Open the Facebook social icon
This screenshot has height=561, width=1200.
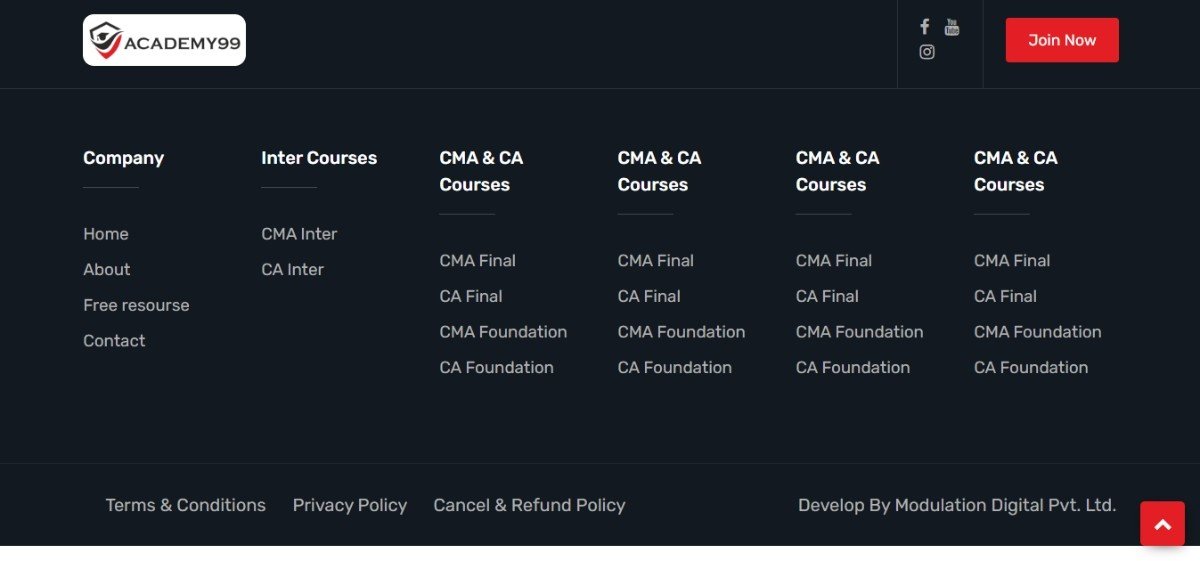pos(925,27)
